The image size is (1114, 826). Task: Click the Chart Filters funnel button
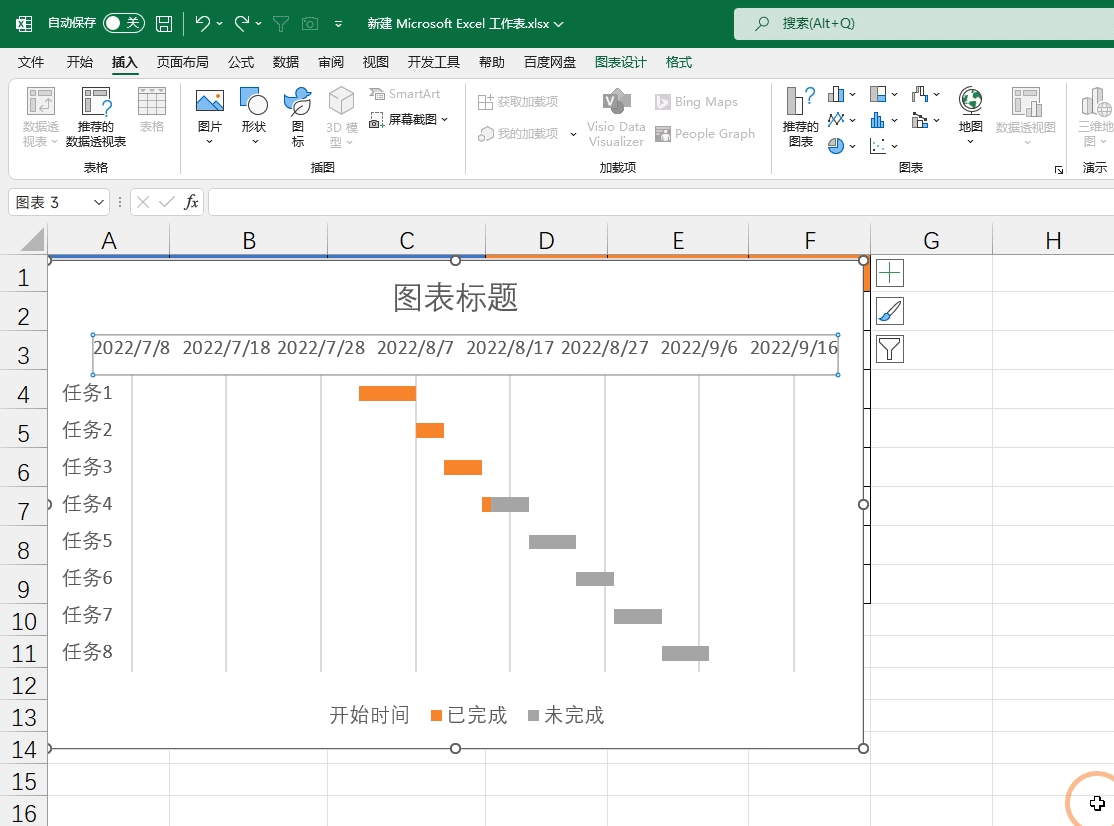(889, 349)
